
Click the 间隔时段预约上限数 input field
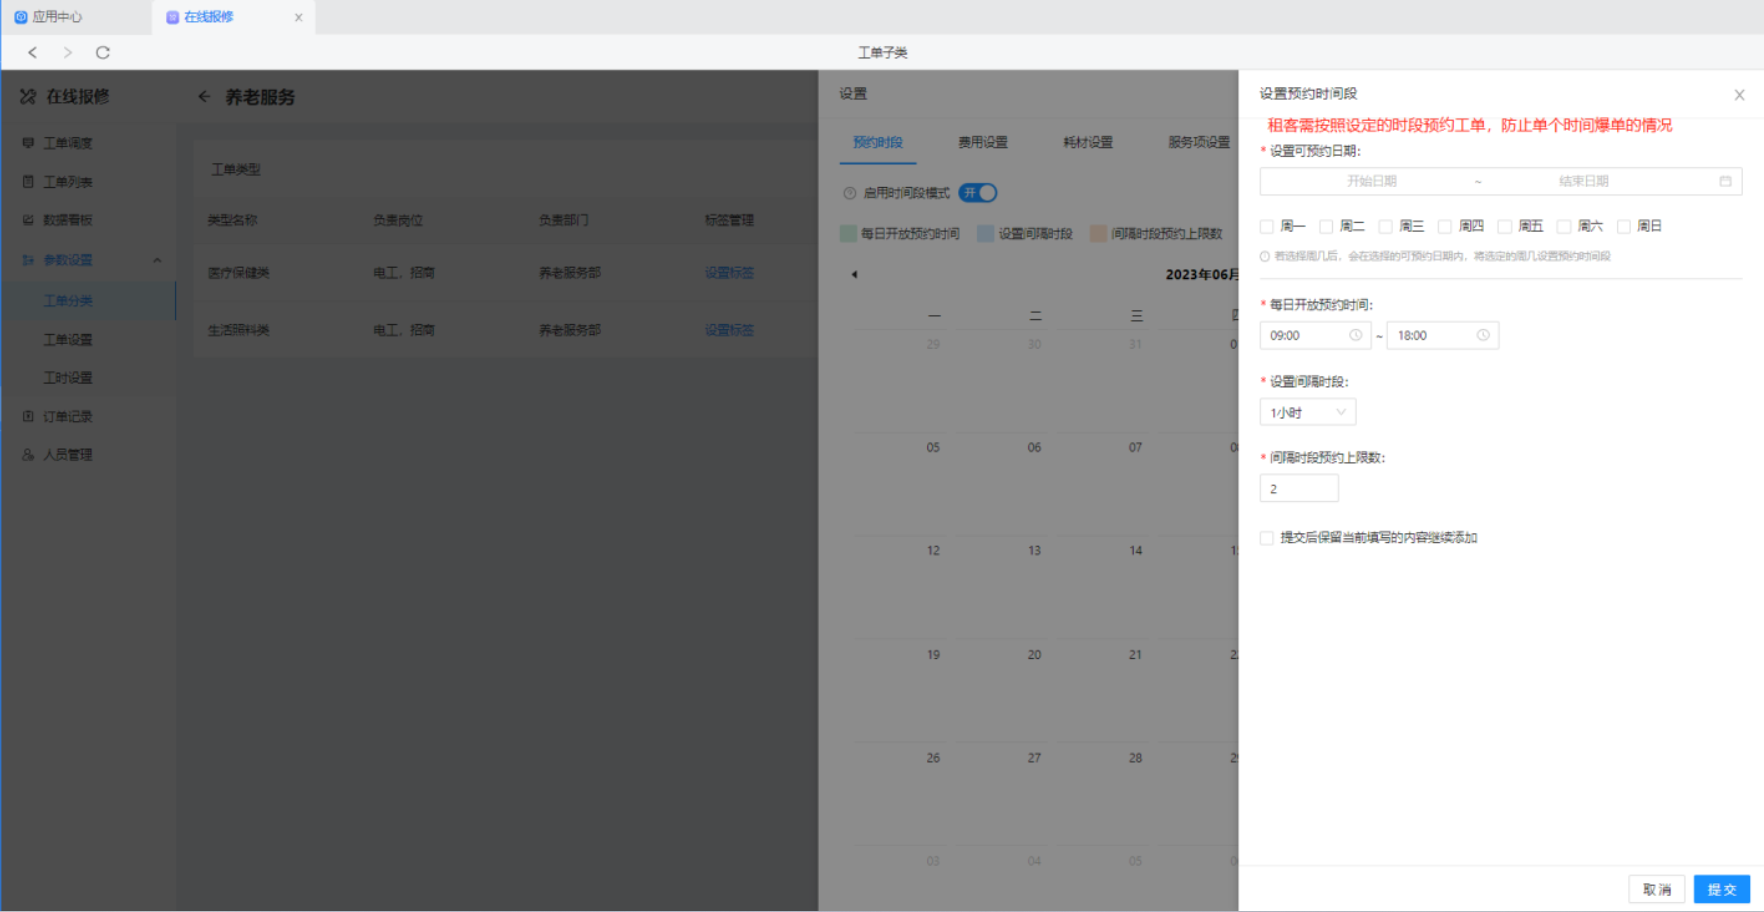[1298, 488]
